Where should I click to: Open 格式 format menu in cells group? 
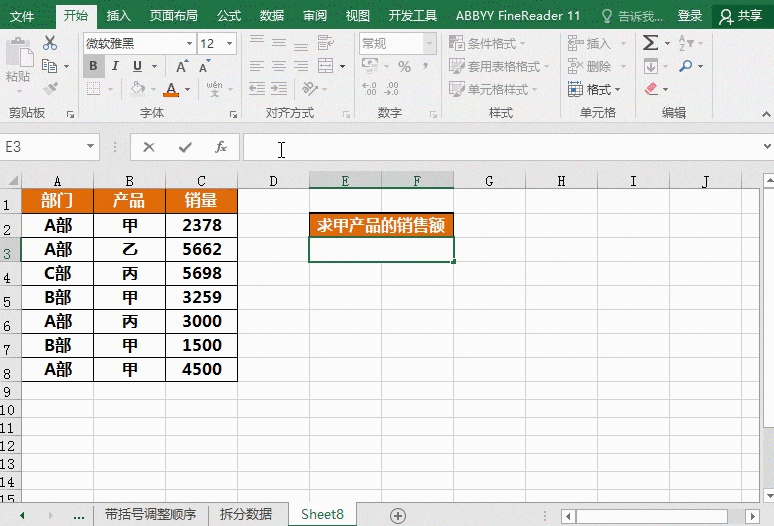[x=594, y=89]
